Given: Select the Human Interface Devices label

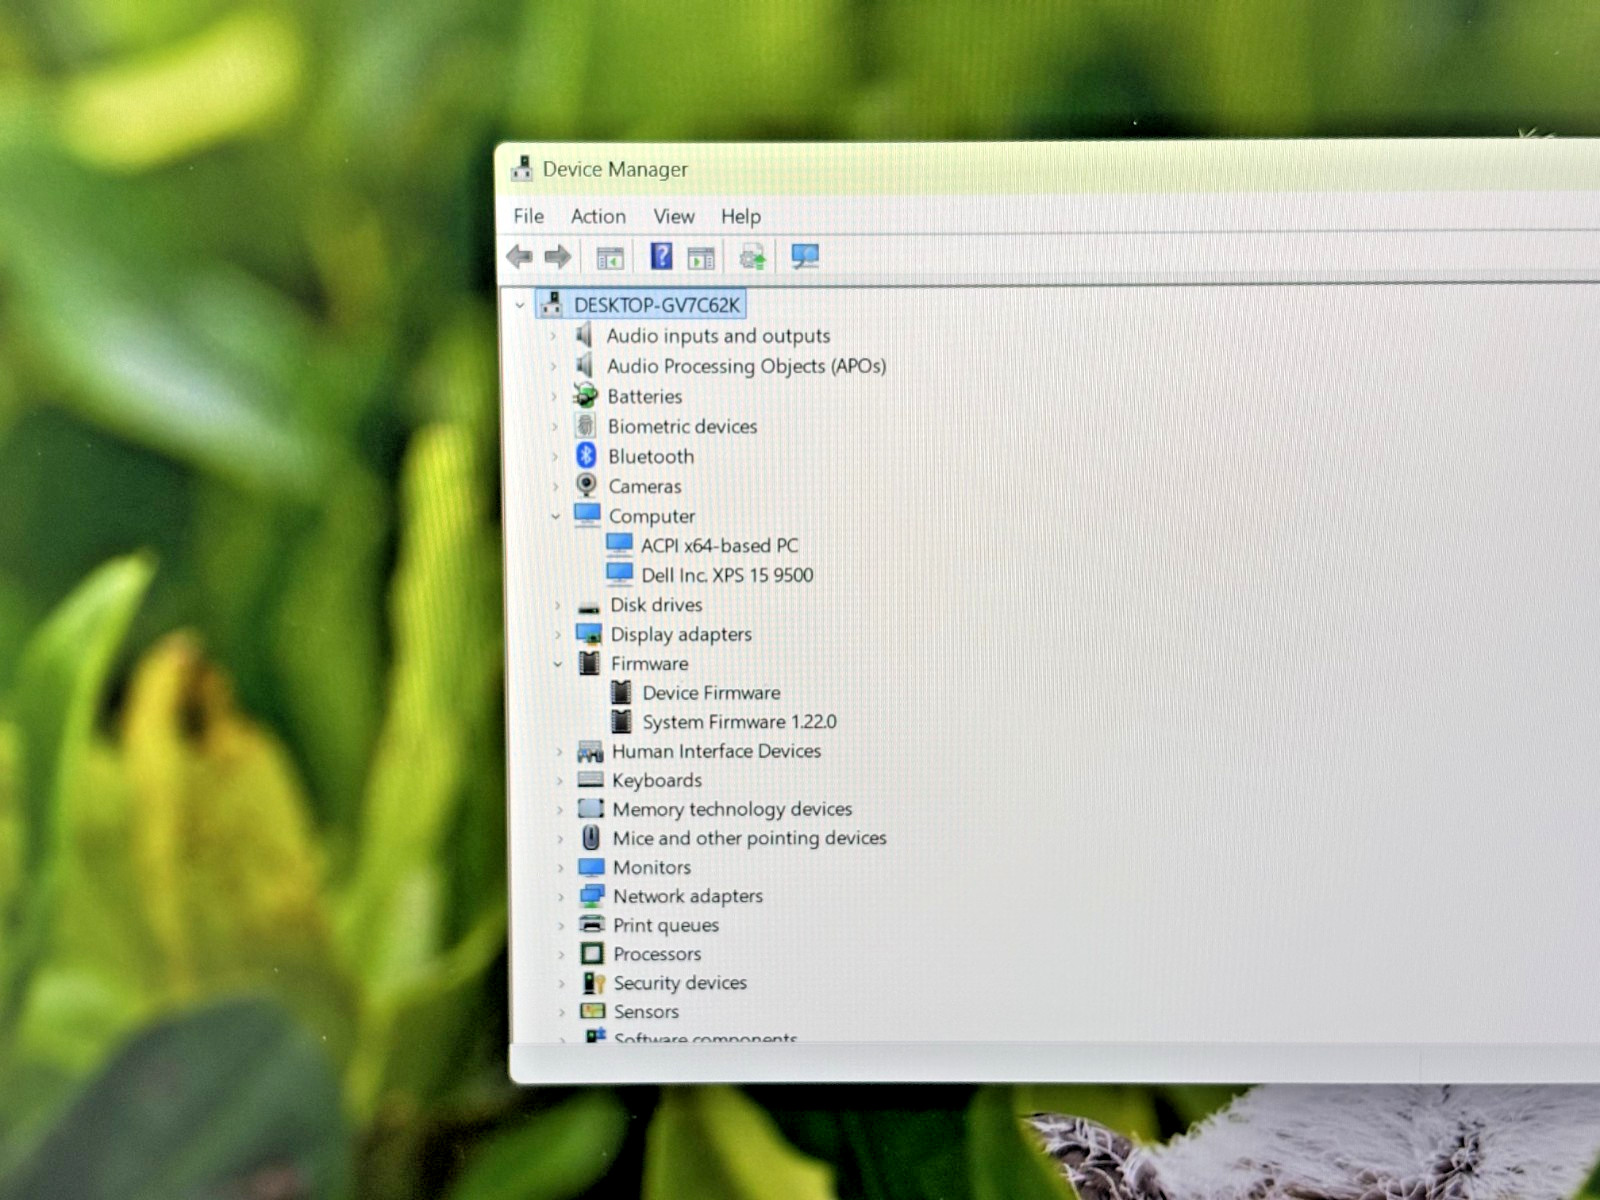Looking at the screenshot, I should tap(716, 751).
